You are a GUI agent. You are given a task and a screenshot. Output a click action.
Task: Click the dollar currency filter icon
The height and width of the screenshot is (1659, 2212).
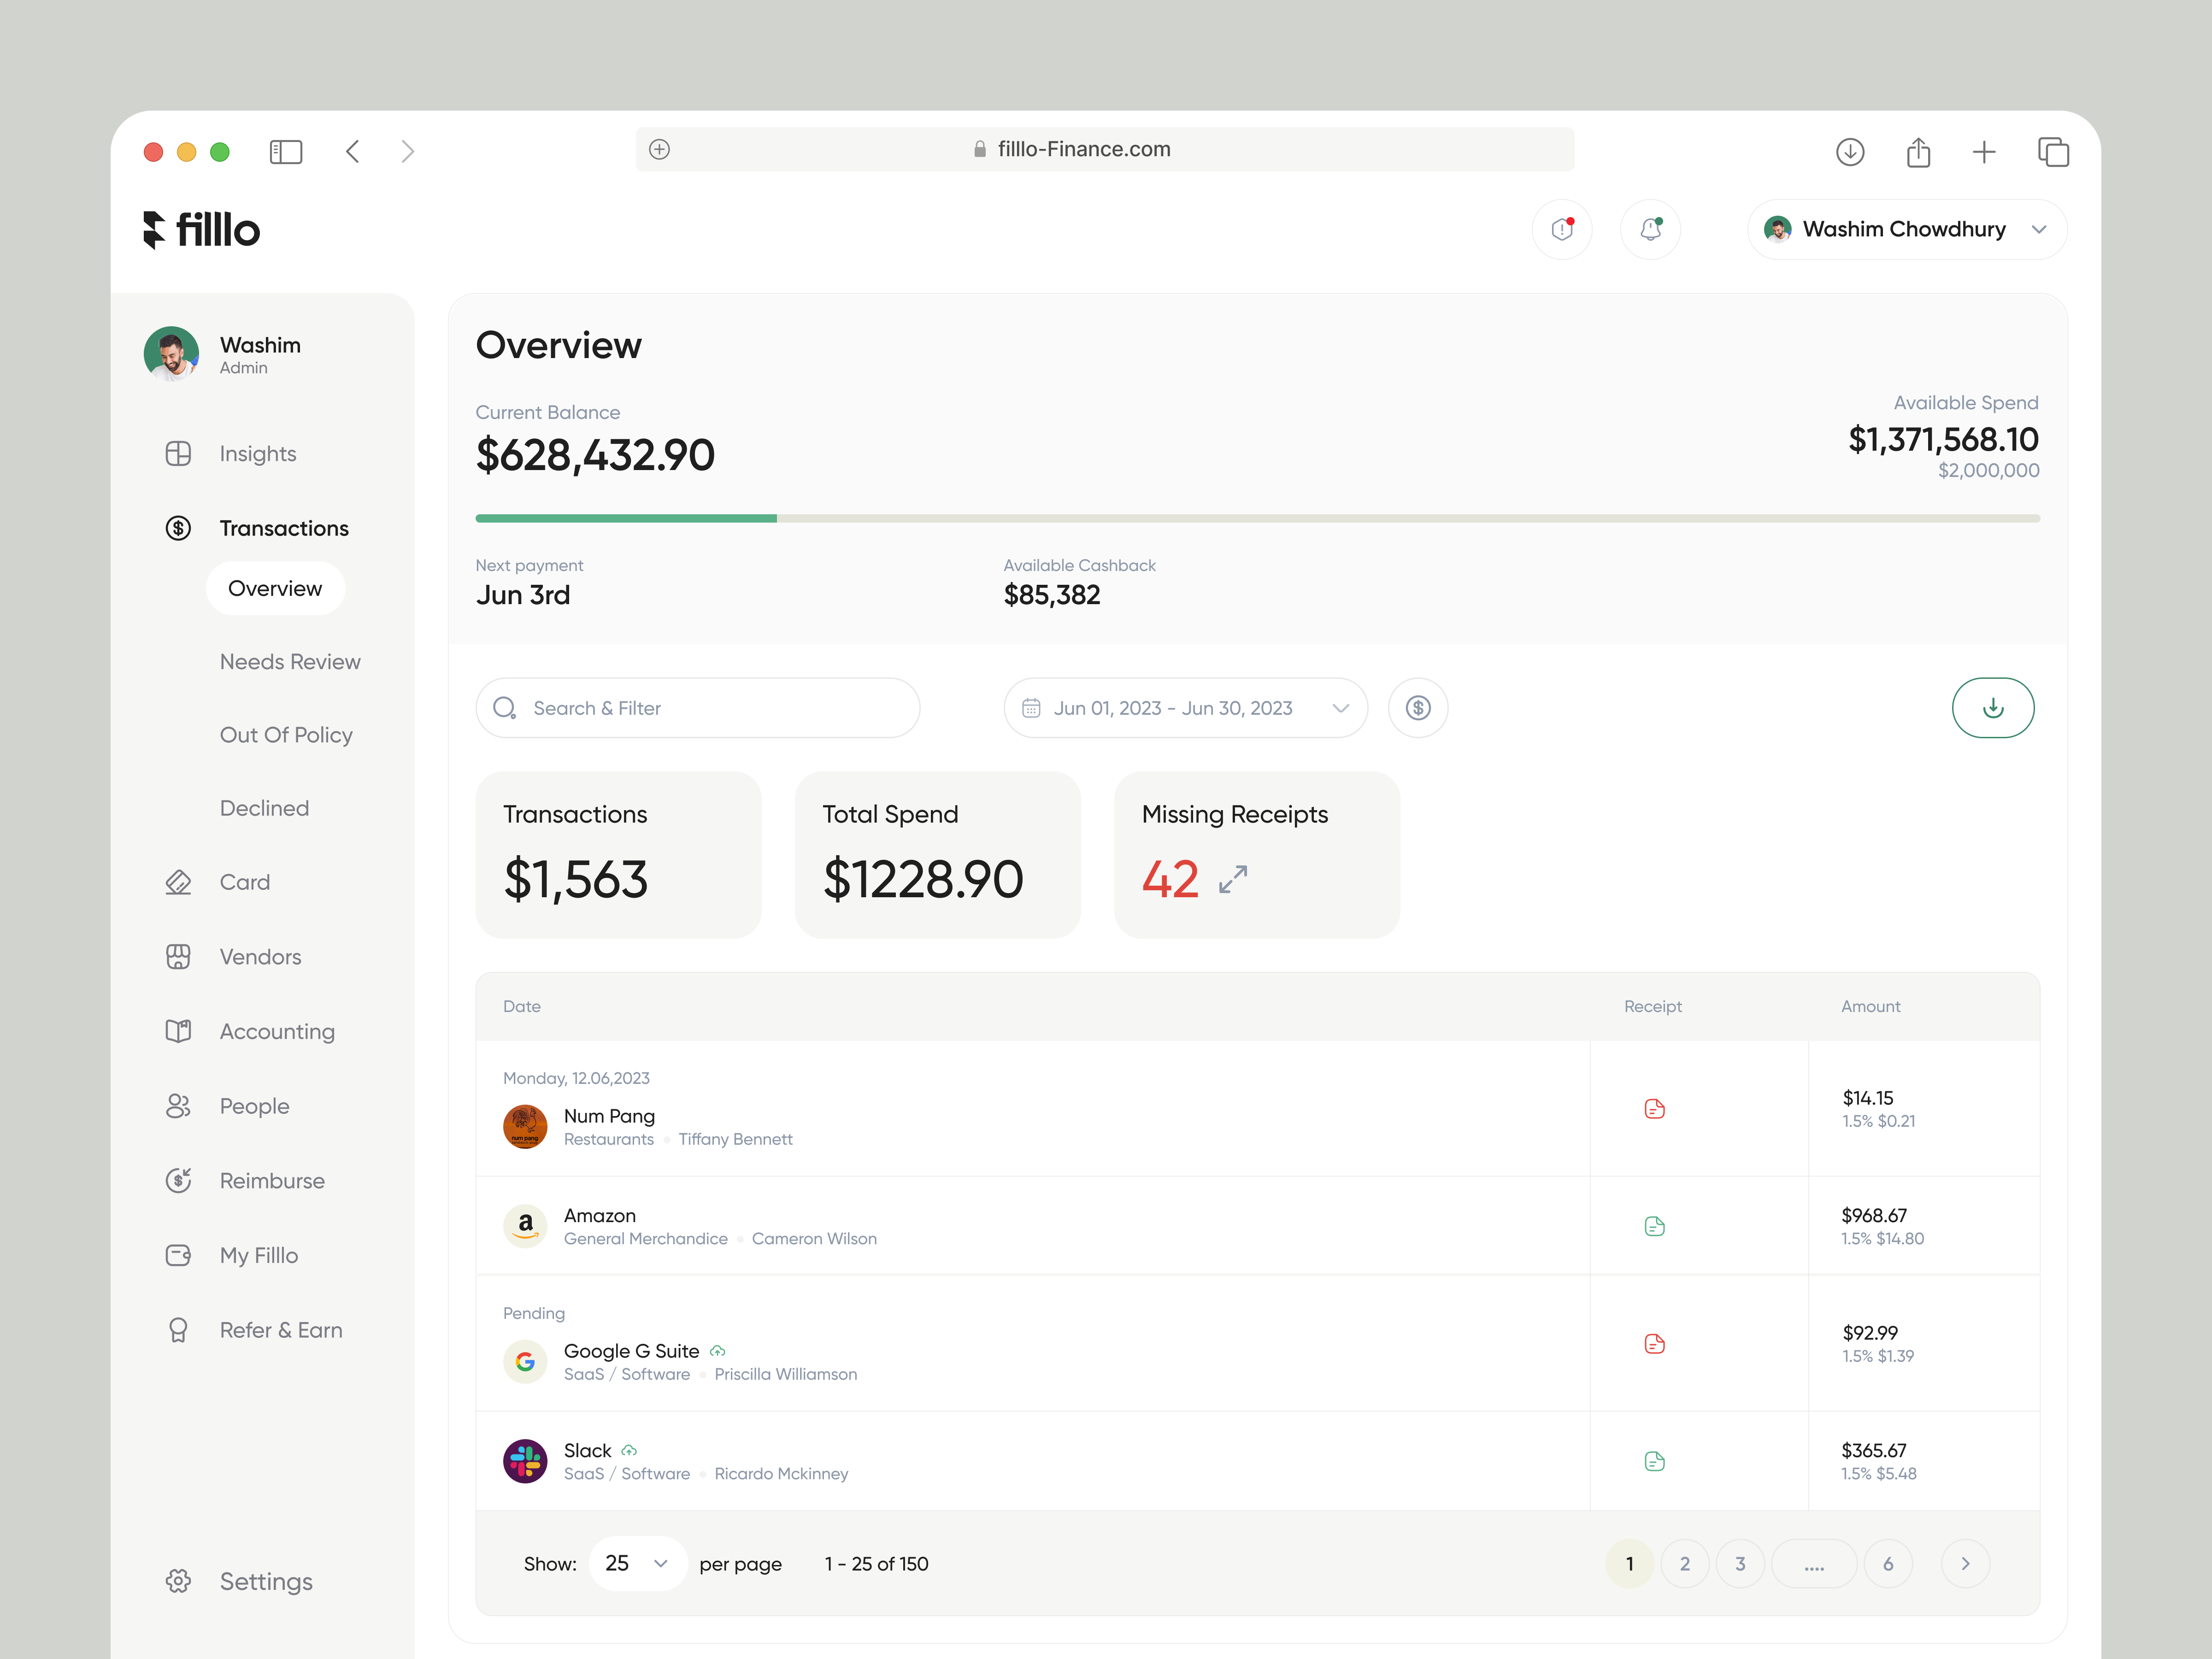1418,707
